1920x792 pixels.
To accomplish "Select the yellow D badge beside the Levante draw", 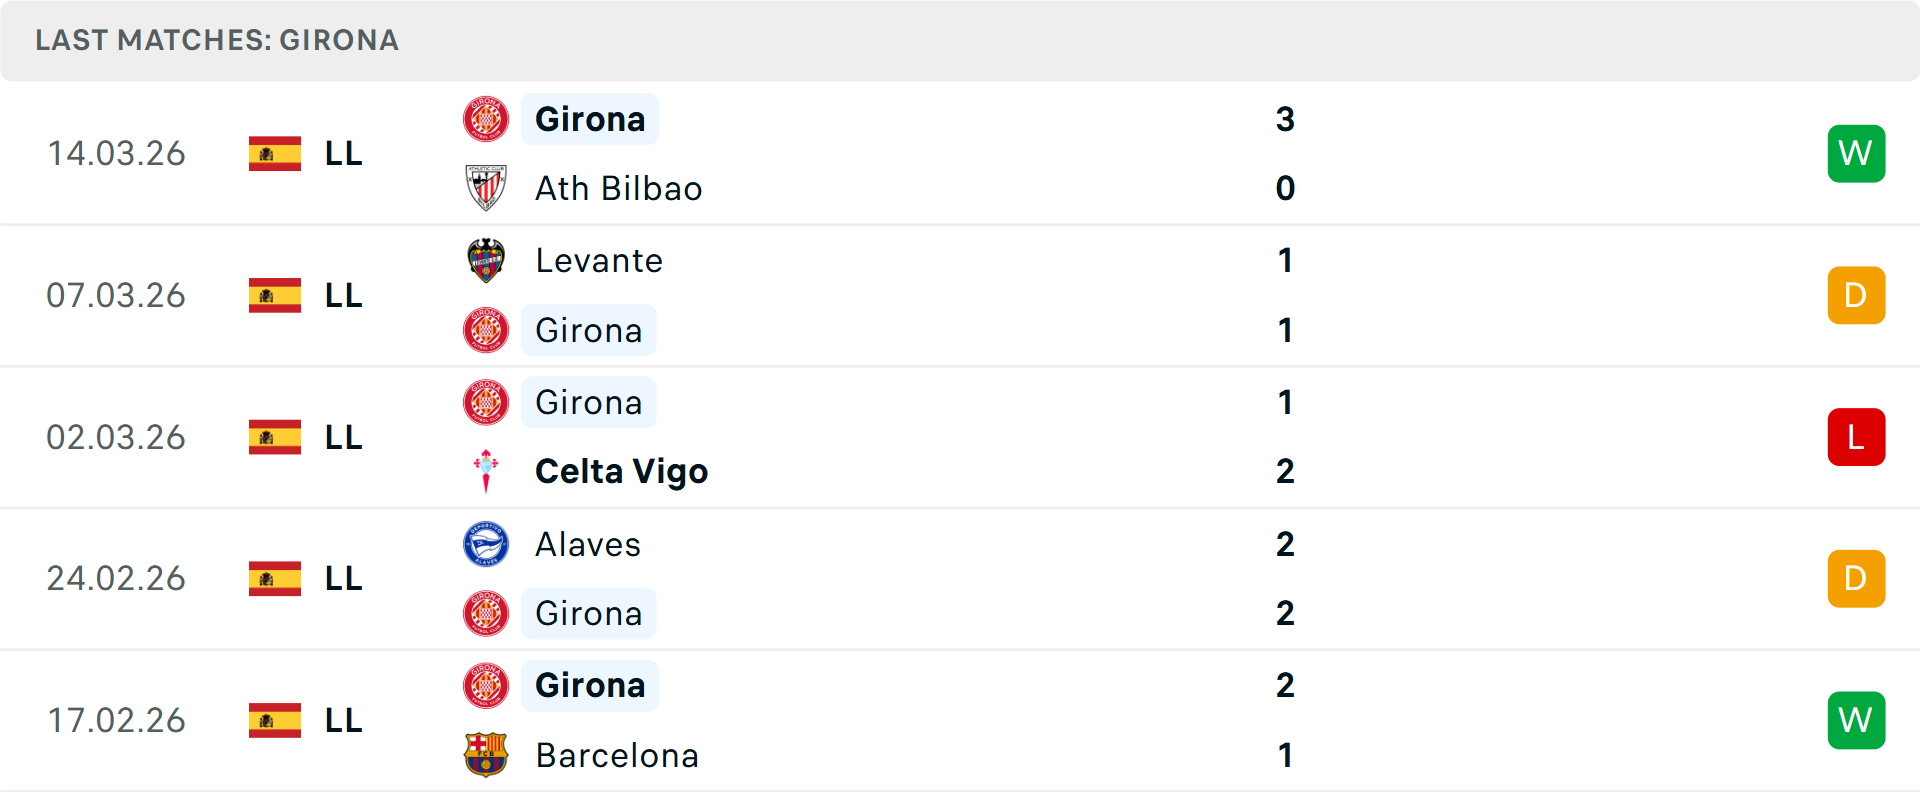I will coord(1856,295).
